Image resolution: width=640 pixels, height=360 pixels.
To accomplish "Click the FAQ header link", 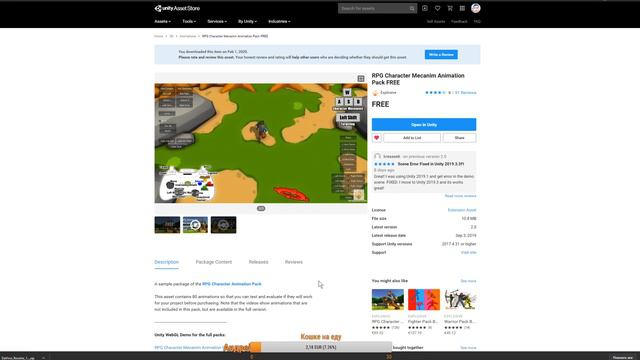I will [477, 22].
